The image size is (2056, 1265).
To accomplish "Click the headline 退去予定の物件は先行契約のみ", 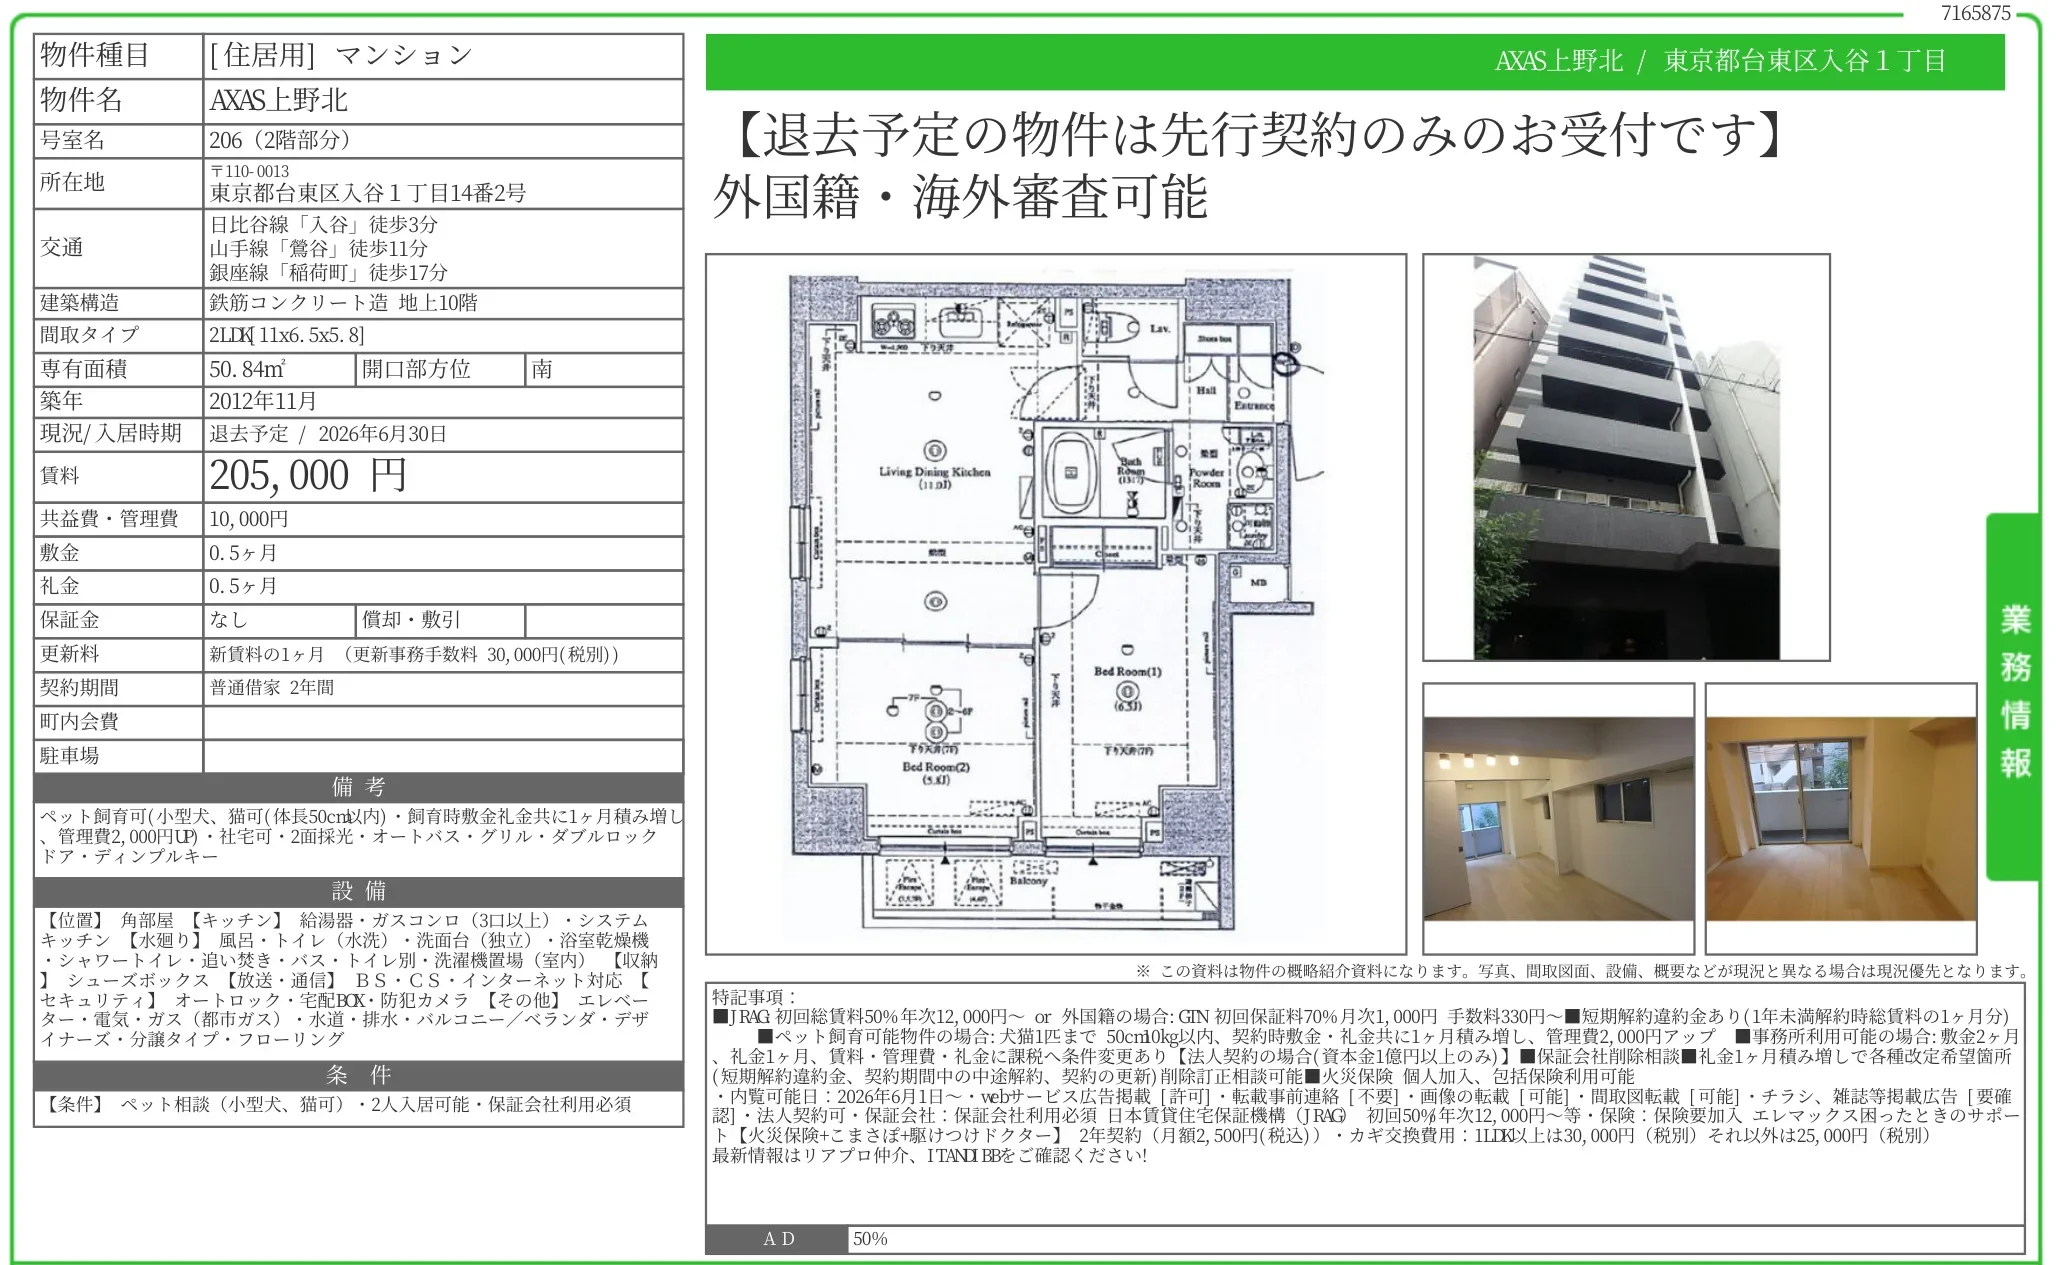I will 1248,134.
